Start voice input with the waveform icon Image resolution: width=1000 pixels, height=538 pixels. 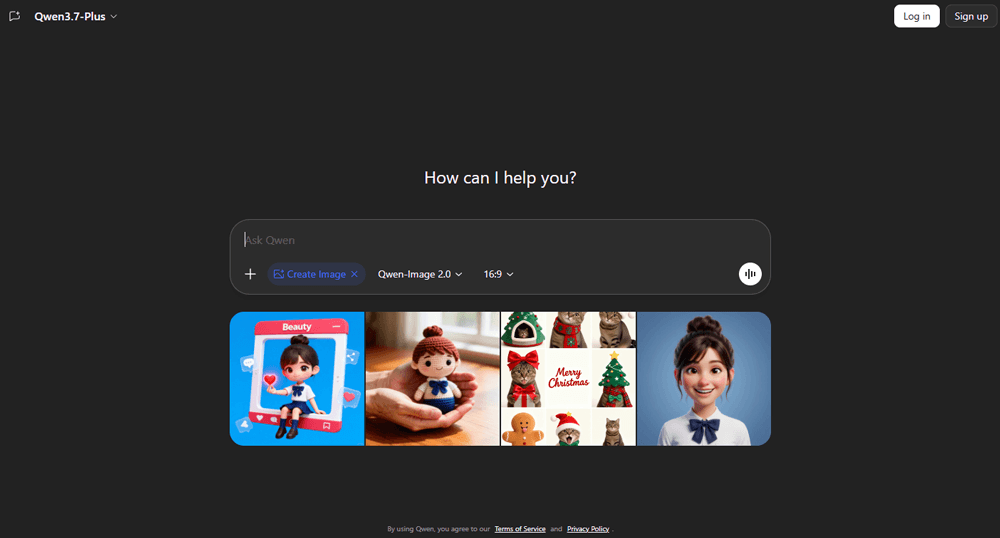coord(750,274)
